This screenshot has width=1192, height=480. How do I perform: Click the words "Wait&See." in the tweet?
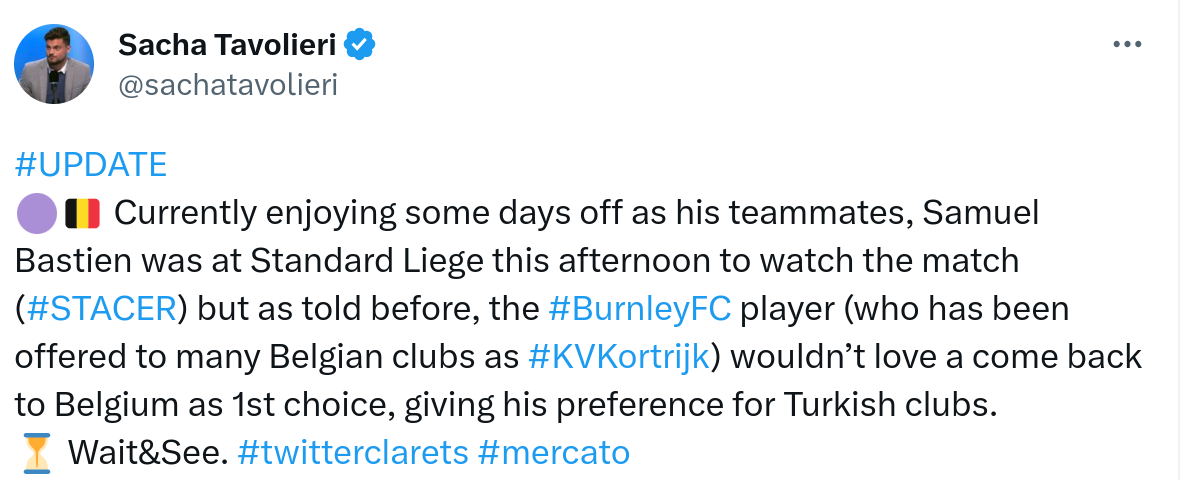point(148,453)
